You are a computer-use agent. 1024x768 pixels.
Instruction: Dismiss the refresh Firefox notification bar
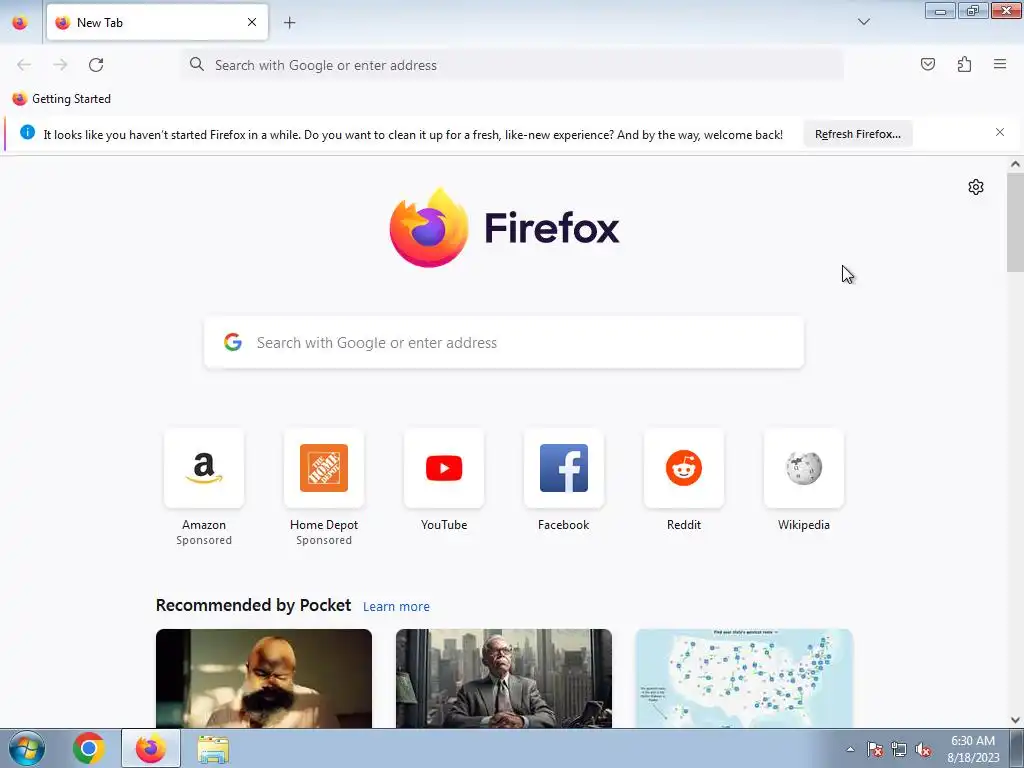coord(1000,132)
